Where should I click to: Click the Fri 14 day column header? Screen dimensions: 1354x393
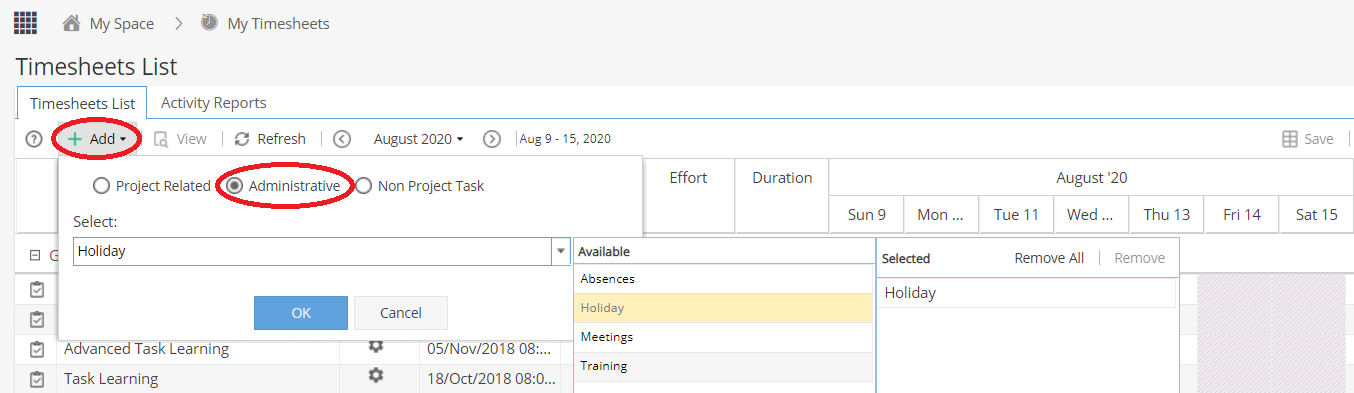[1242, 214]
